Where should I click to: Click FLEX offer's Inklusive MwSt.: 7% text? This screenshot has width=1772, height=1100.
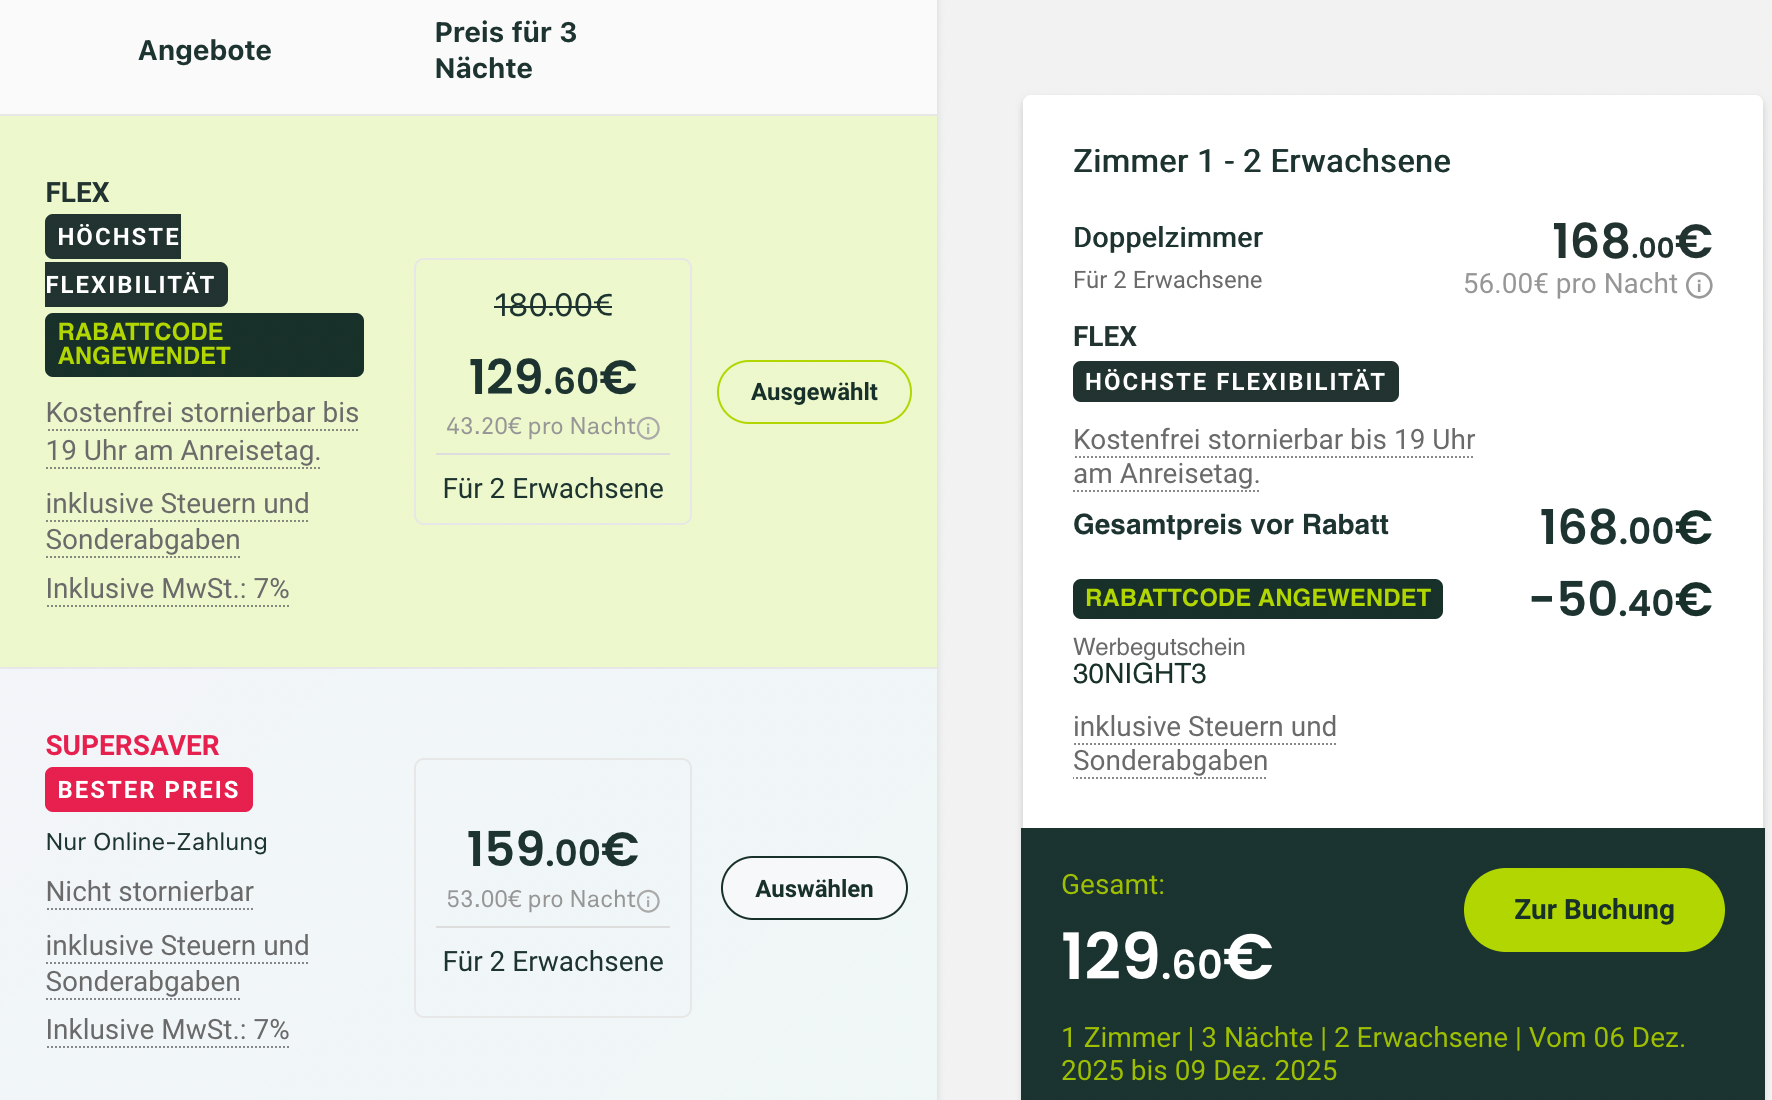coord(167,589)
